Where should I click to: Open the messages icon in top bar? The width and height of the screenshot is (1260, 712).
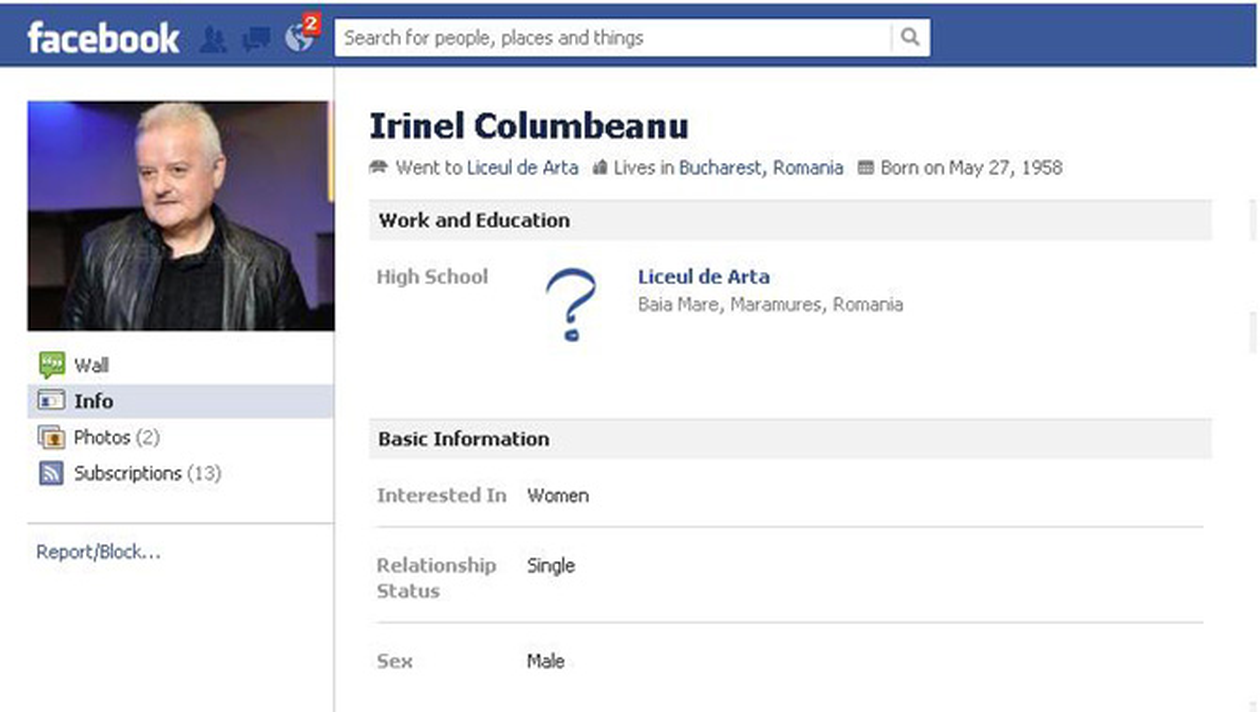click(256, 39)
